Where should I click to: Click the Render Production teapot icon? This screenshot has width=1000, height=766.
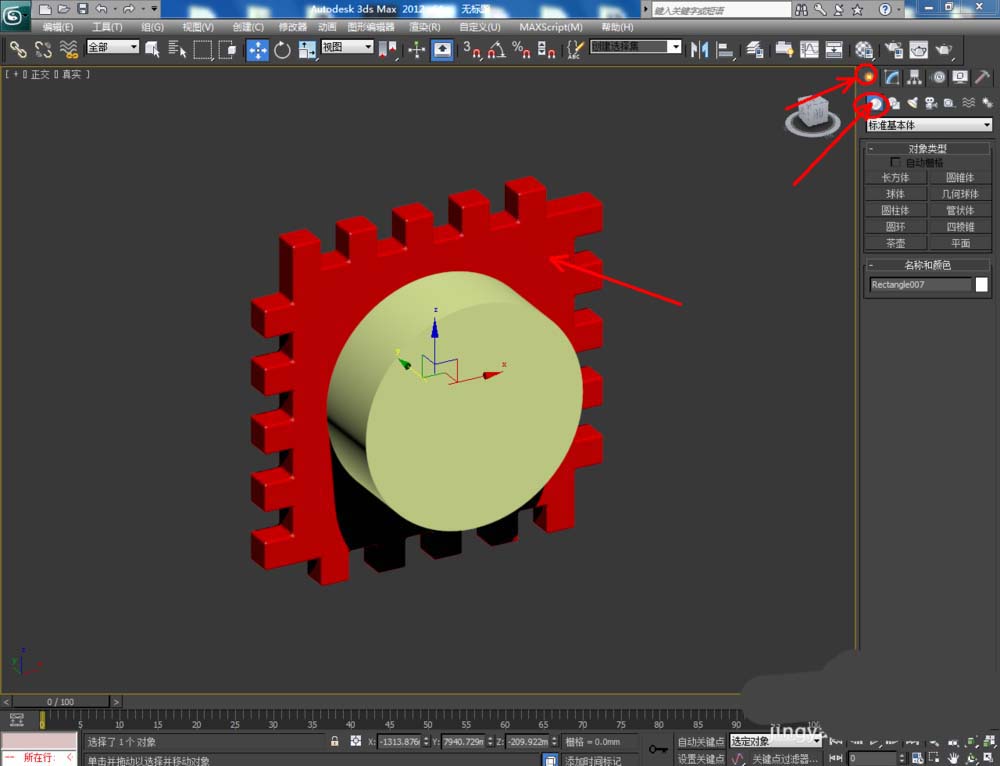tap(943, 50)
